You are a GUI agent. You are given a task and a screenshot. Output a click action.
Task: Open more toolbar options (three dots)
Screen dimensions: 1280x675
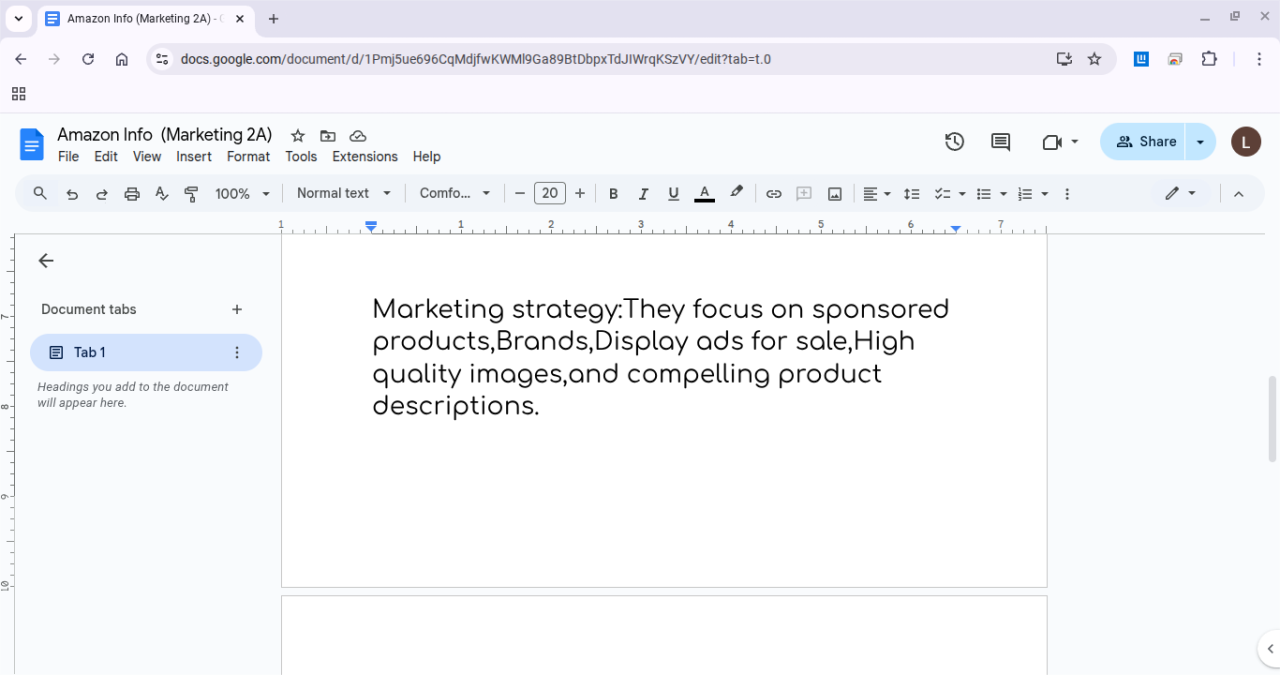[x=1067, y=194]
